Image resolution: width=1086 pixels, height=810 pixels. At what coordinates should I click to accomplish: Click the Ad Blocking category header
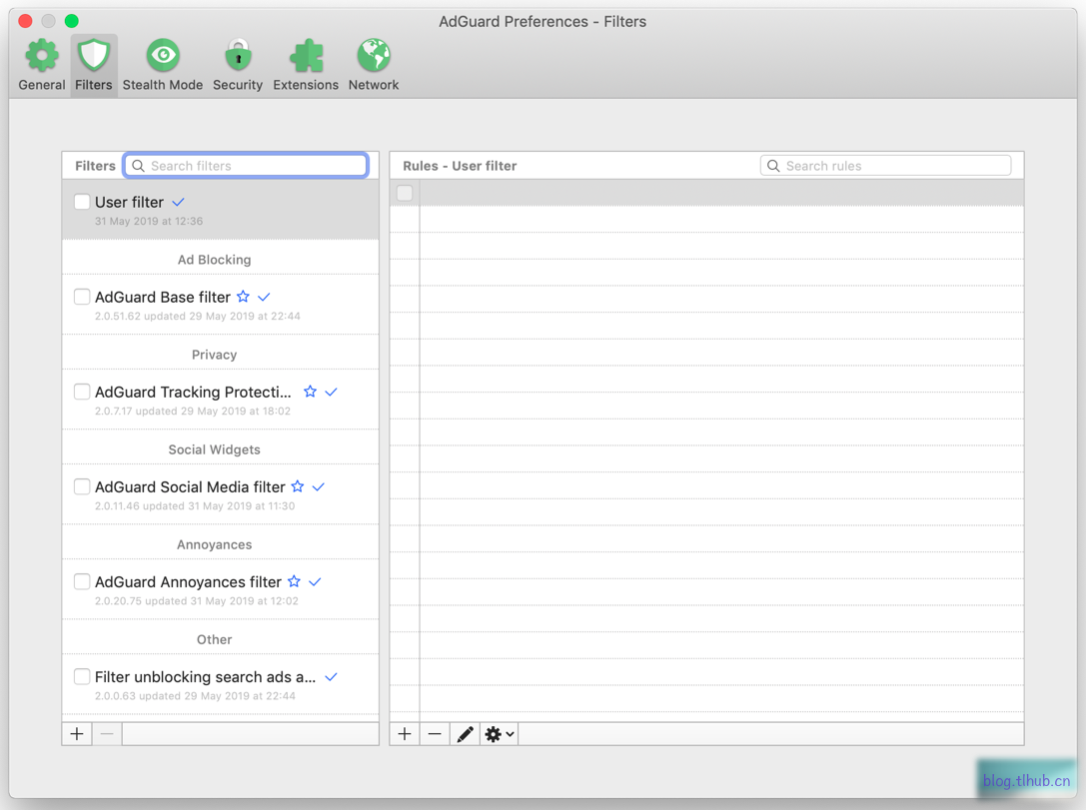pyautogui.click(x=214, y=260)
